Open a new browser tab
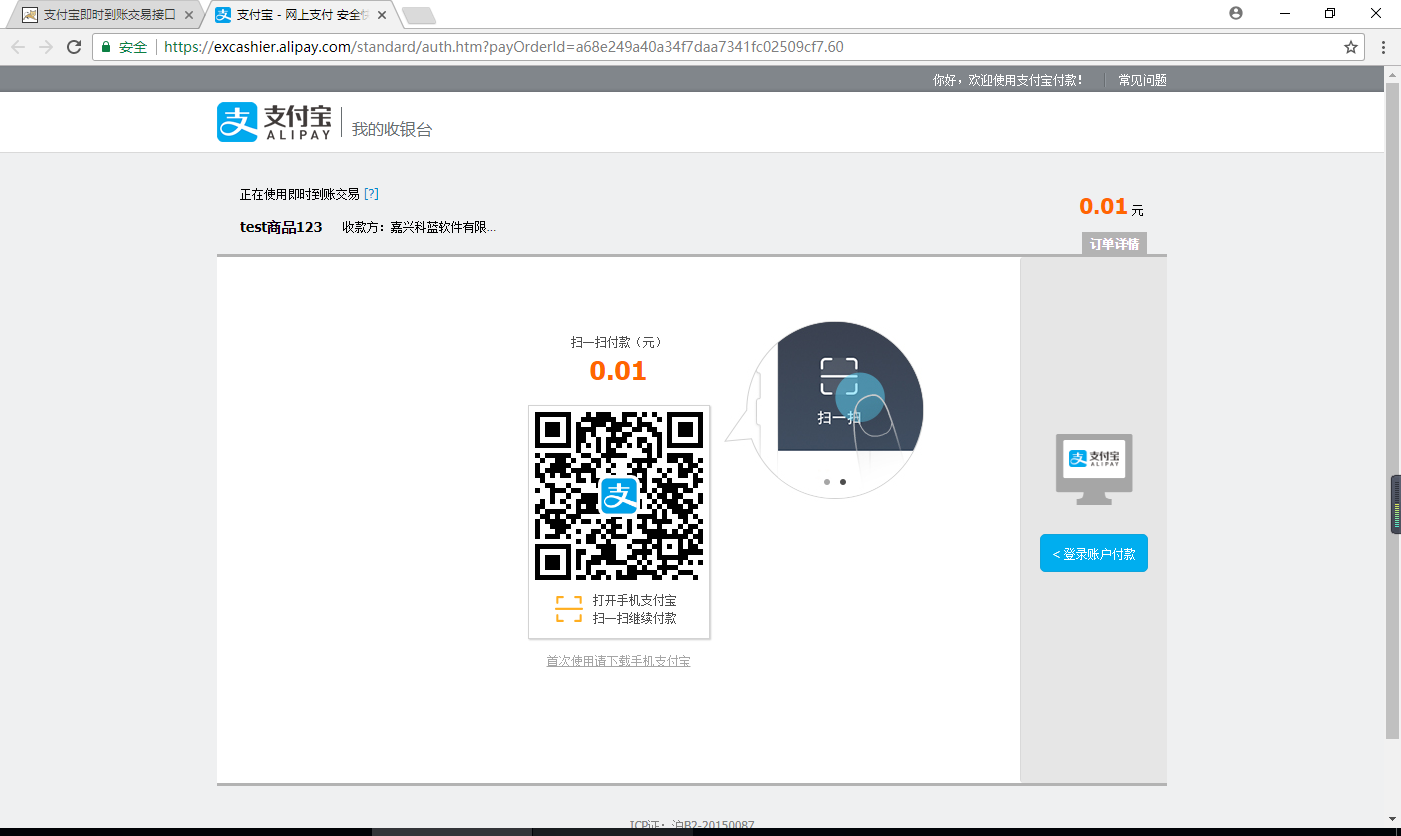Image resolution: width=1401 pixels, height=836 pixels. 419,15
